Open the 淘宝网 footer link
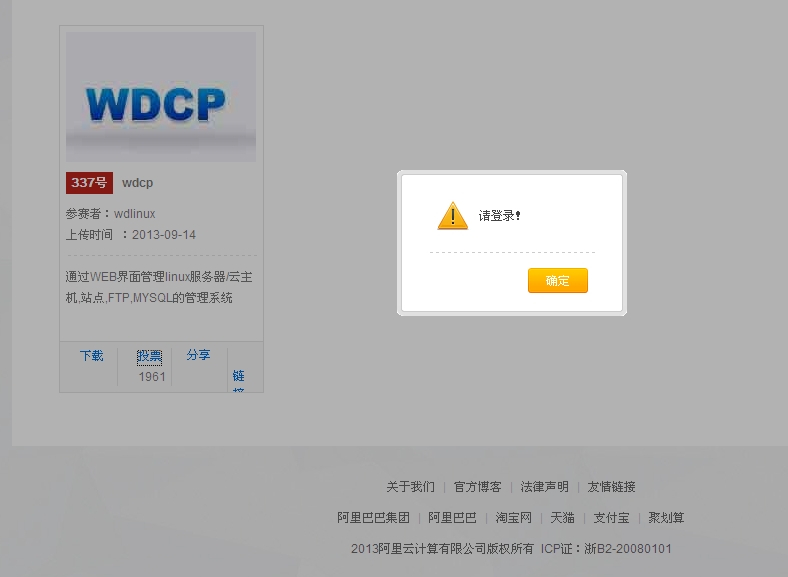 [x=513, y=518]
